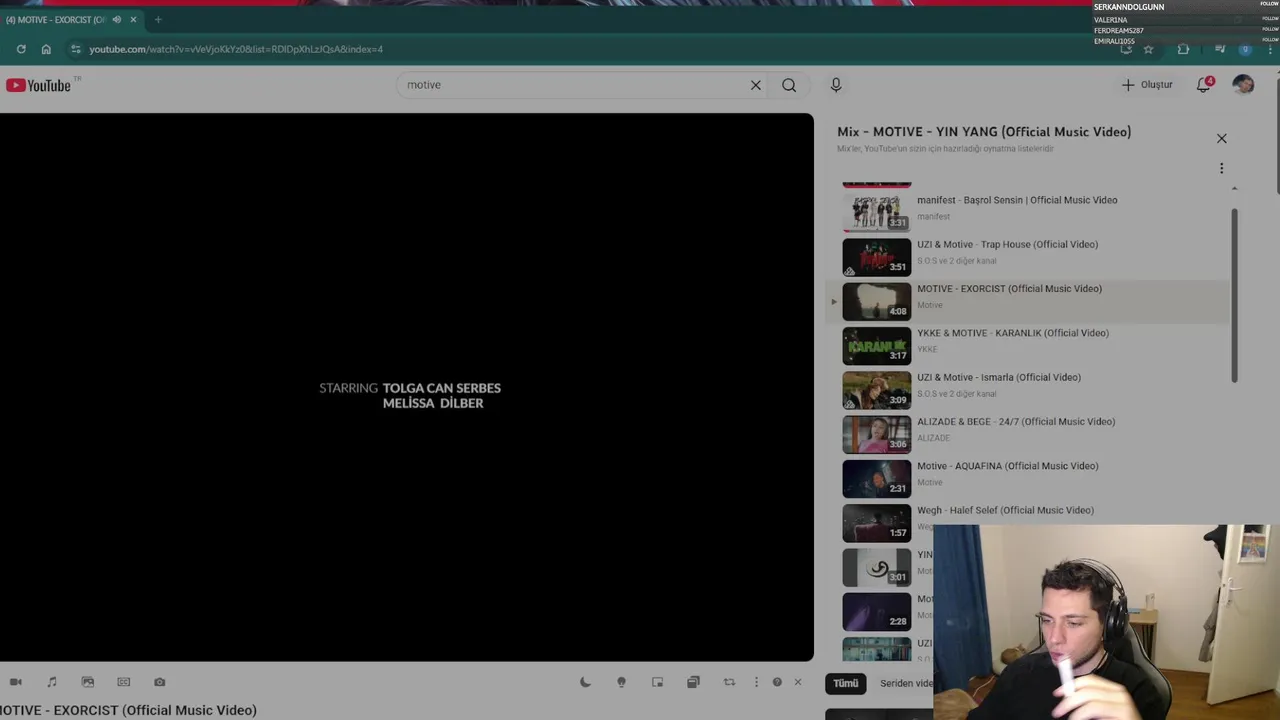Image resolution: width=1280 pixels, height=720 pixels.
Task: Open browser media control icon
Action: click(x=1220, y=49)
